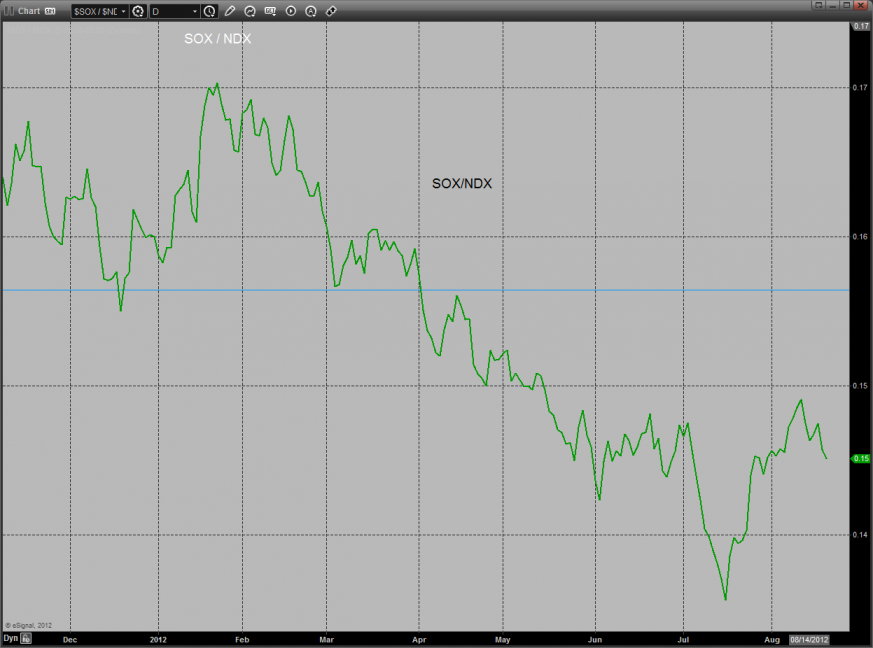The height and width of the screenshot is (648, 873).
Task: Click the SOX / NDX title text at top
Action: point(218,39)
